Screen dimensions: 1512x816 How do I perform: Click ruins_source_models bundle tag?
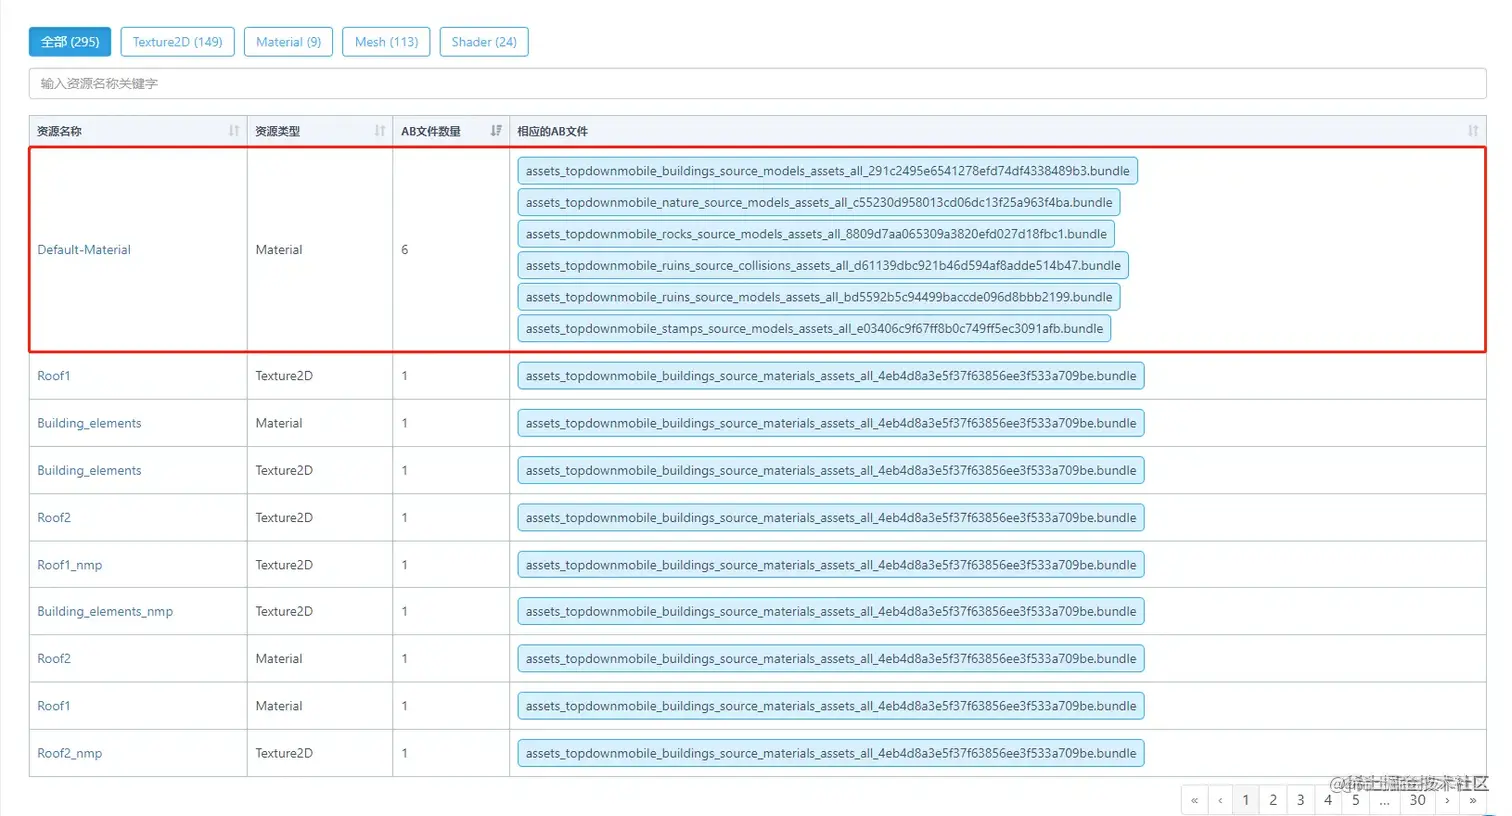(x=819, y=297)
